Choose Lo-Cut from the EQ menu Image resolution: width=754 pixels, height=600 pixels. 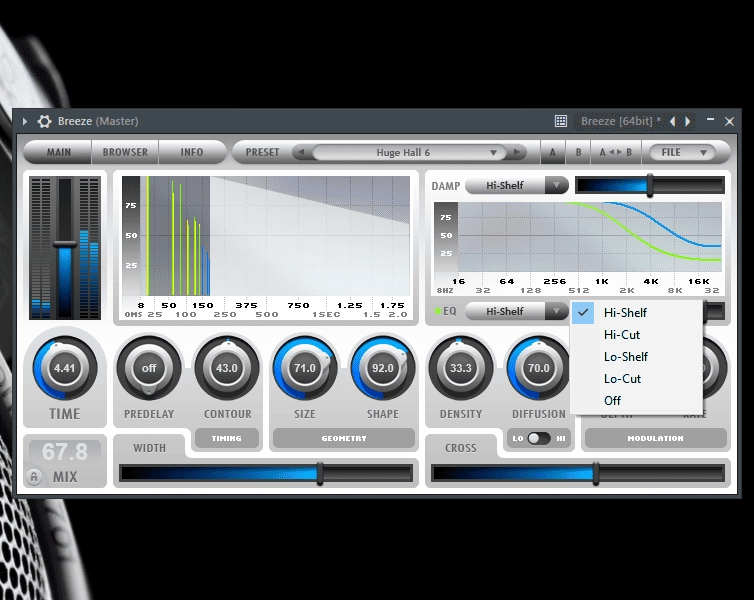636,379
